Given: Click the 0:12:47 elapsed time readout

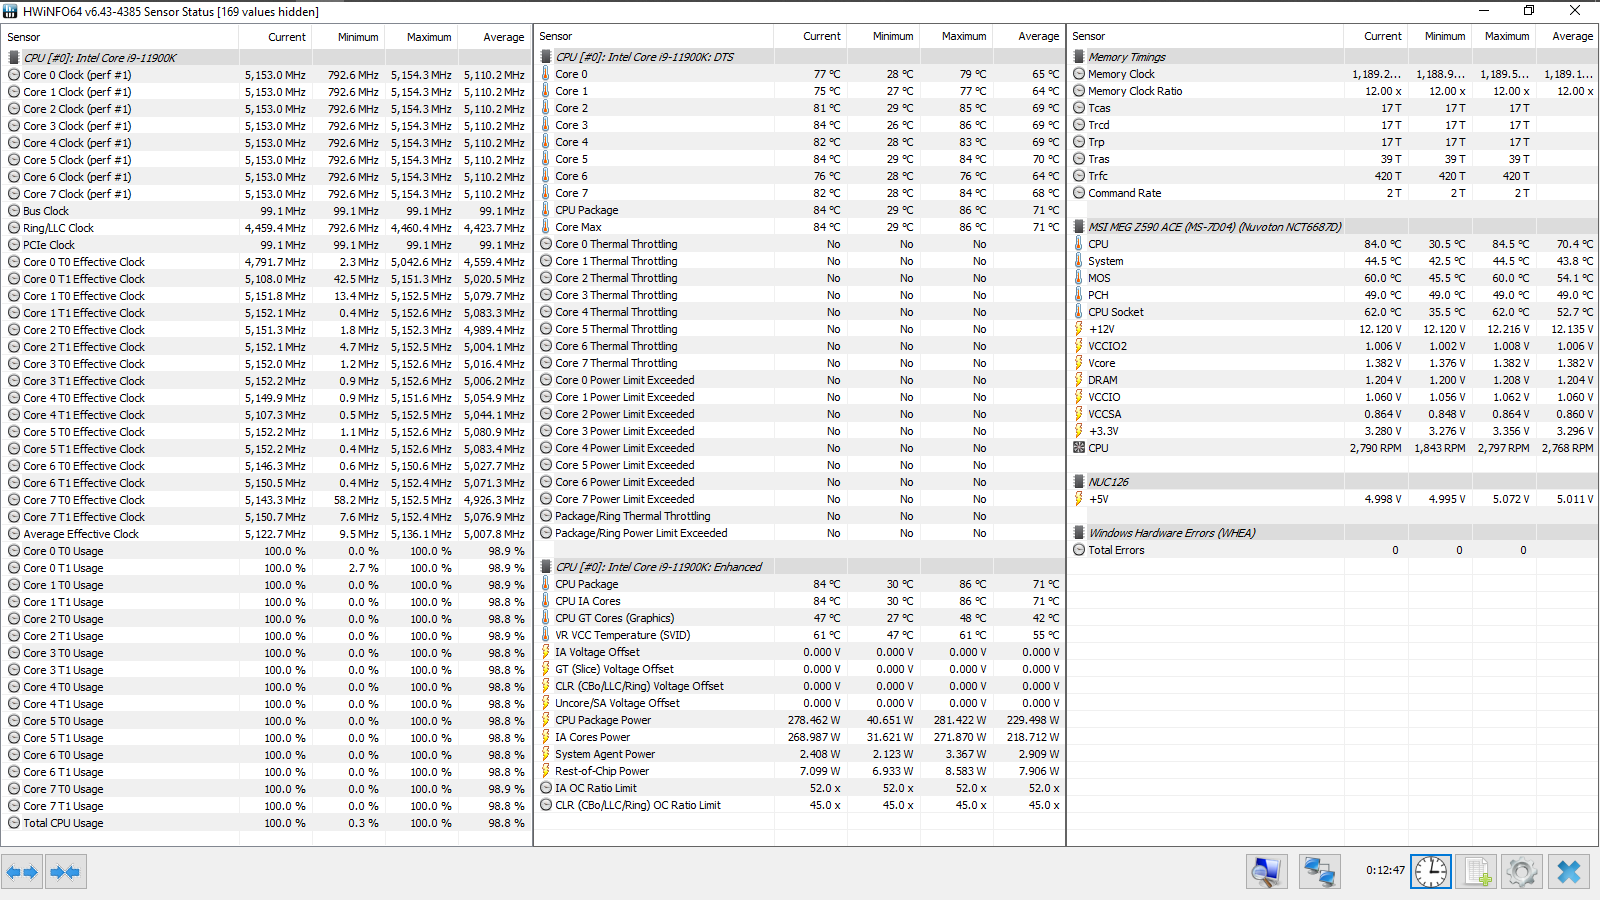Looking at the screenshot, I should (1385, 870).
